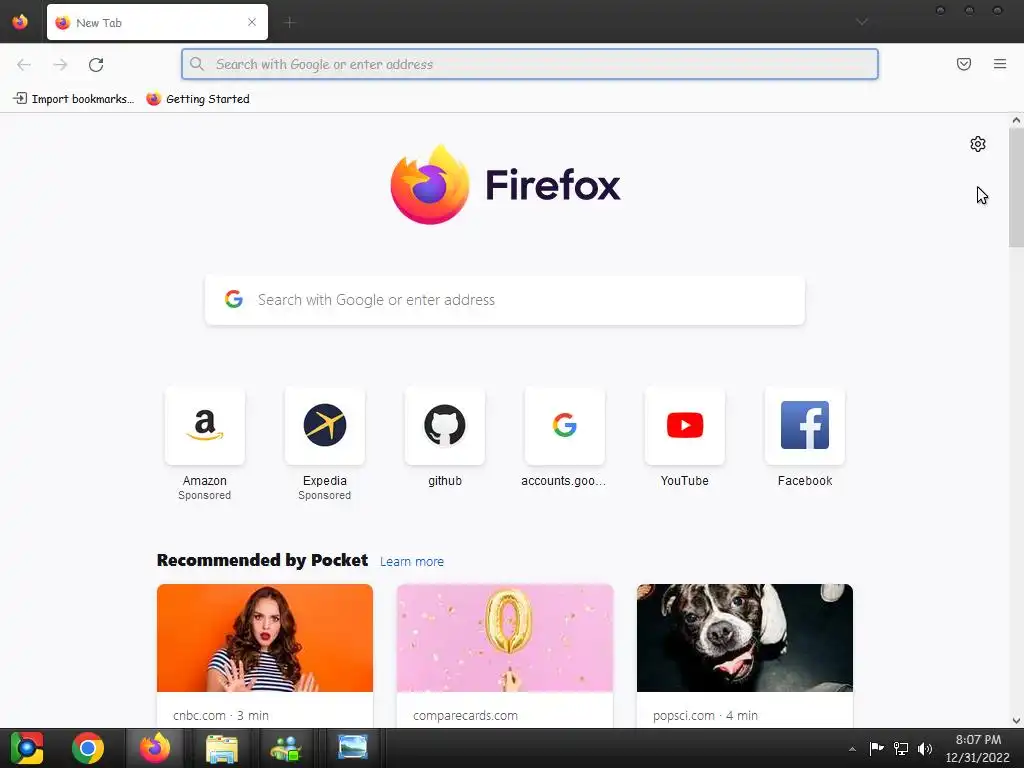Open the Firefox application menu
This screenshot has width=1024, height=768.
coord(999,64)
